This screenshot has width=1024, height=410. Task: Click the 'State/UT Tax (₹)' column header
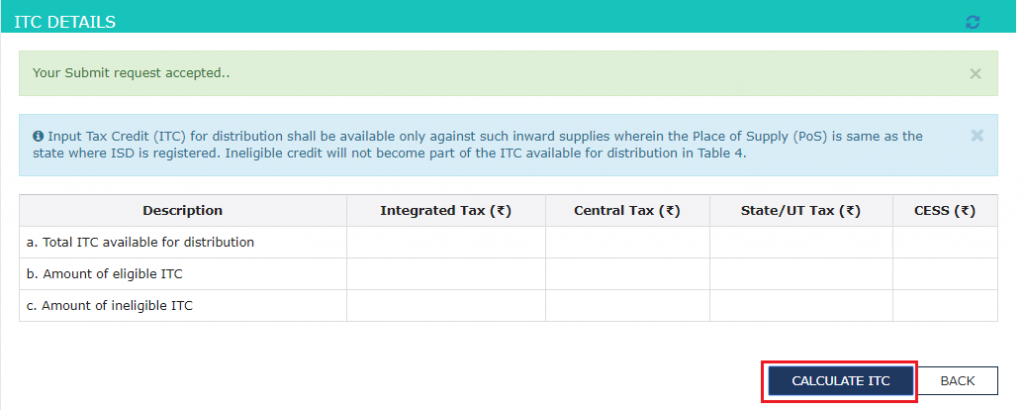(801, 210)
